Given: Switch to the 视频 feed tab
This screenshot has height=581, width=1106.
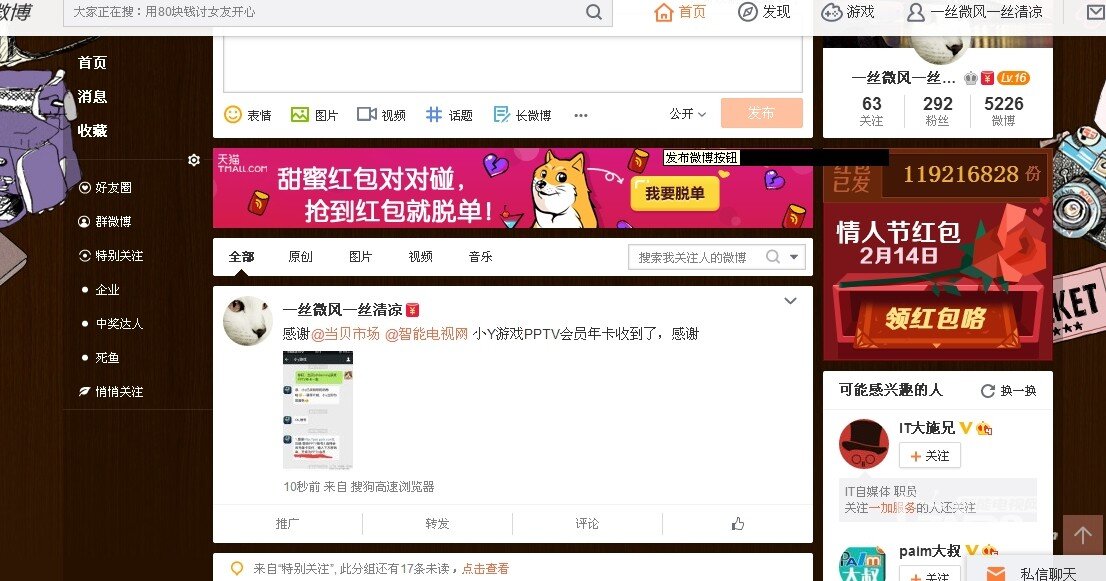Looking at the screenshot, I should (x=420, y=257).
